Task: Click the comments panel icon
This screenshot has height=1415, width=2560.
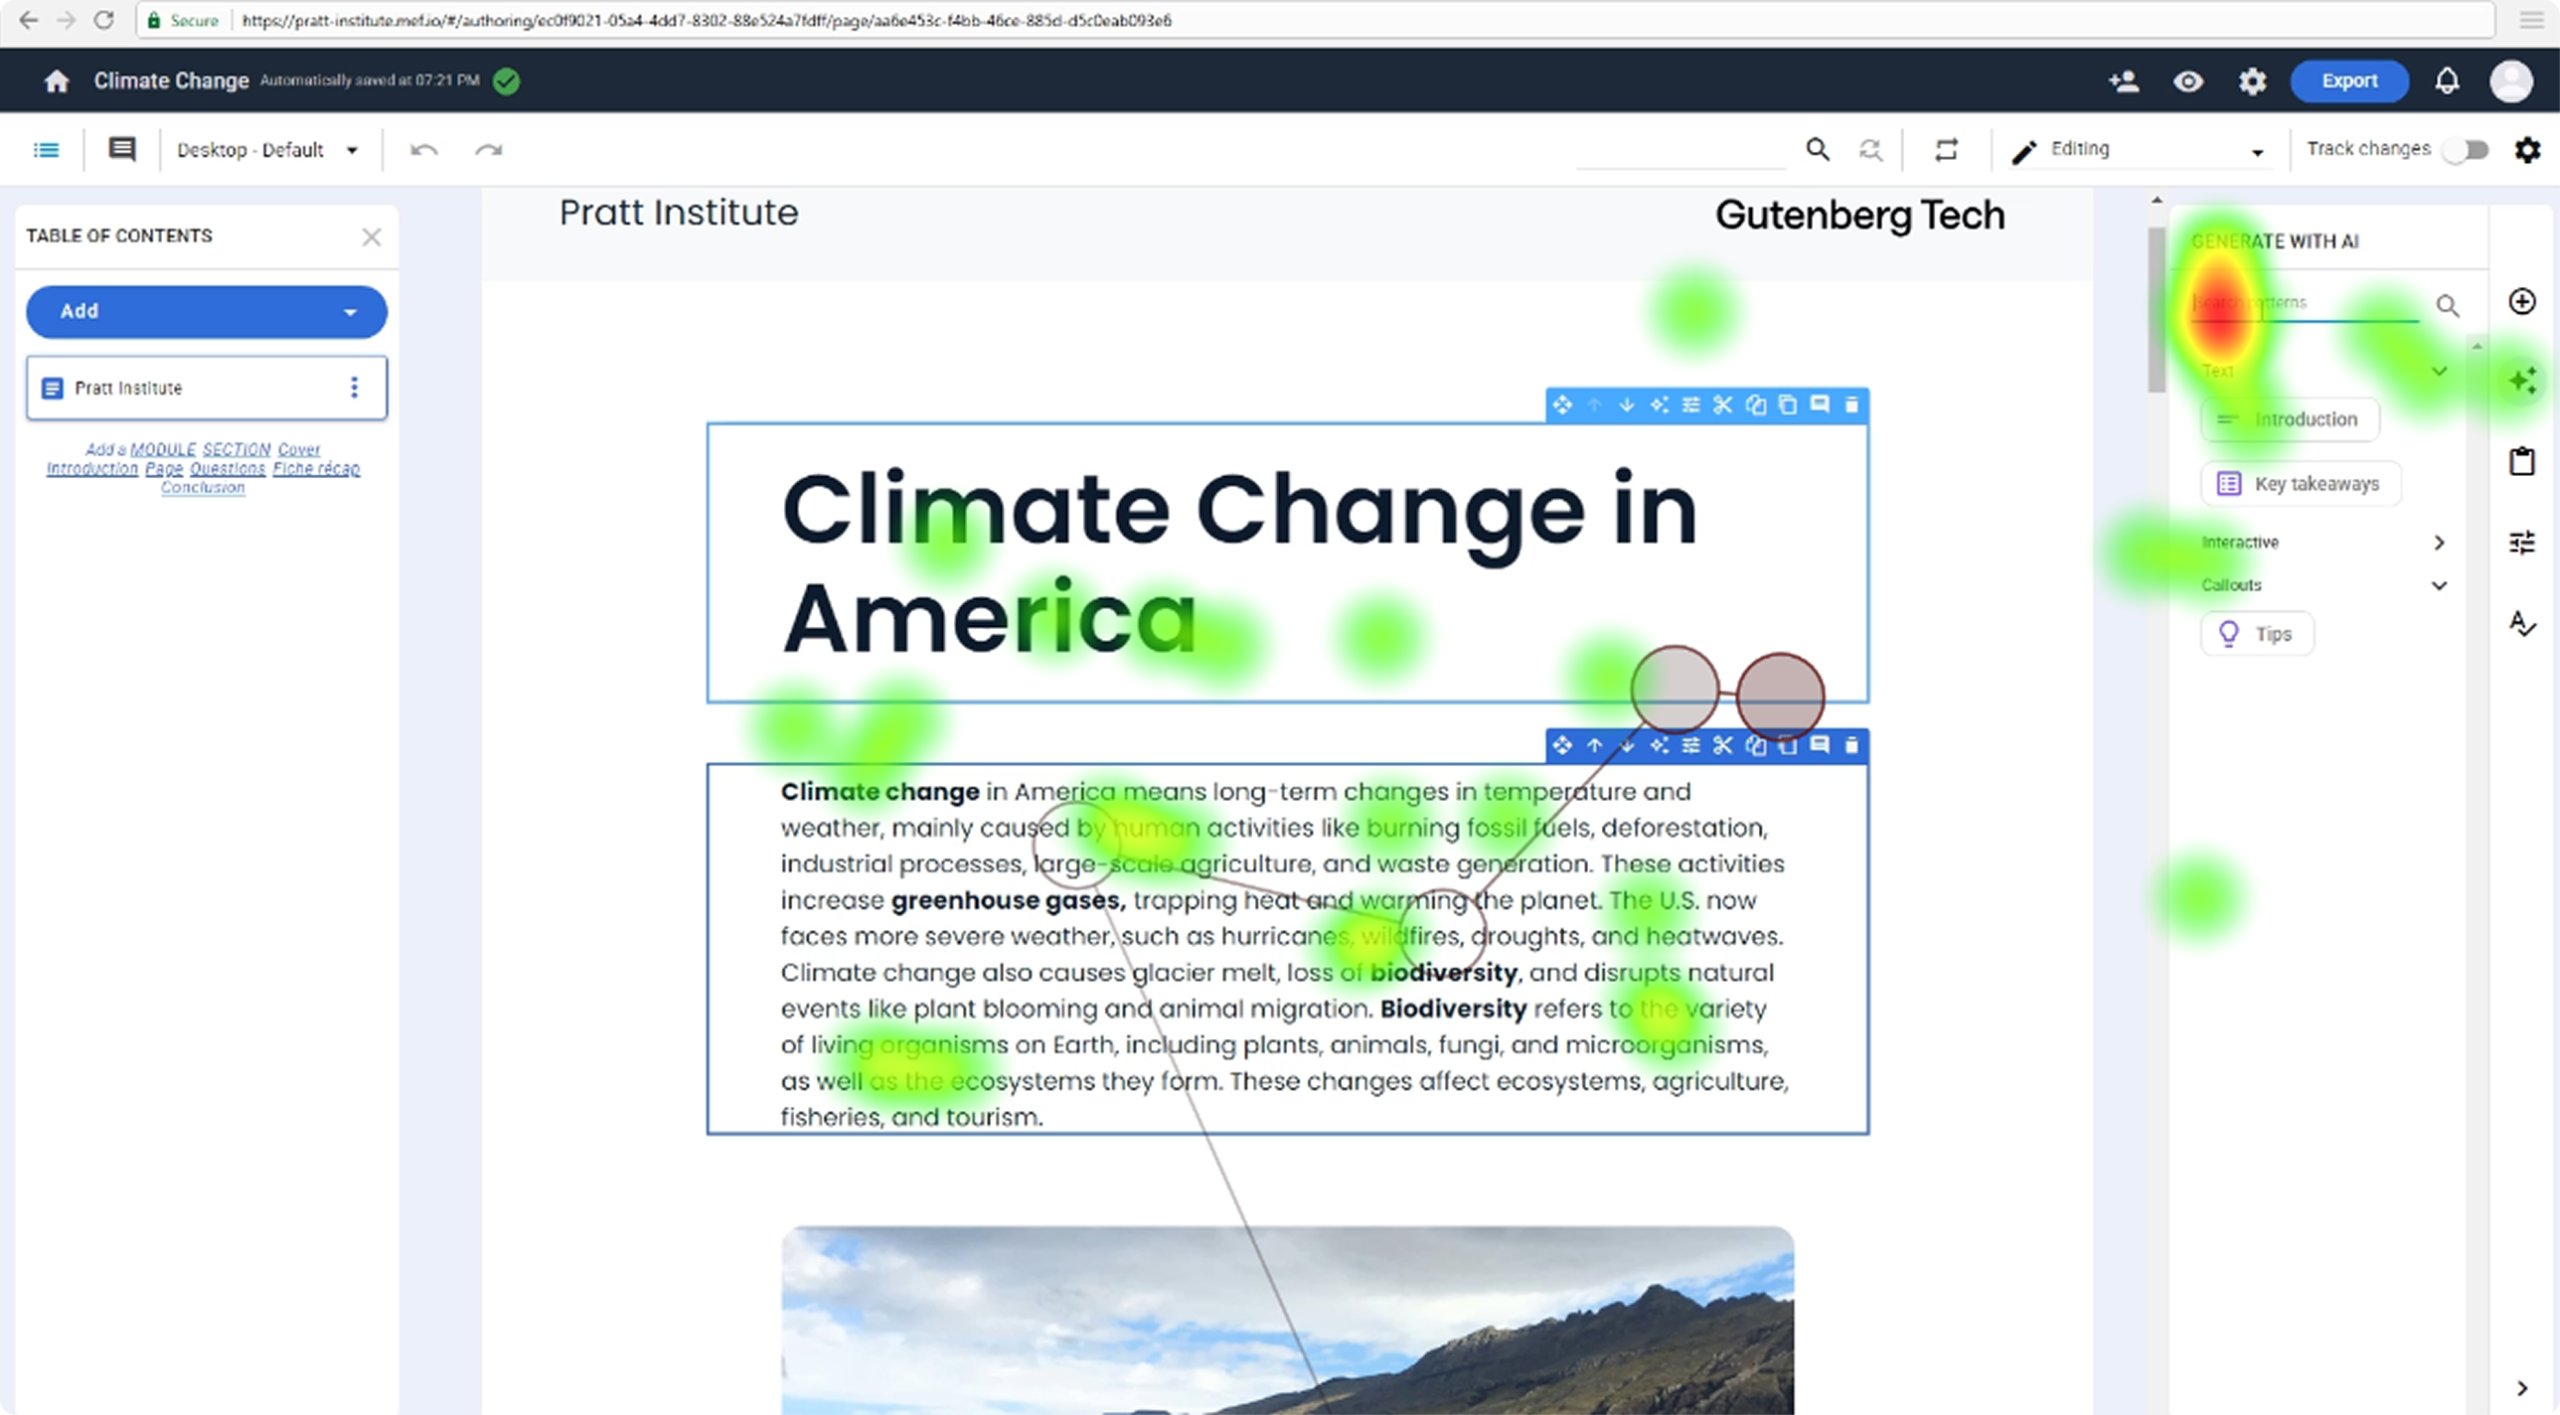Action: (122, 150)
